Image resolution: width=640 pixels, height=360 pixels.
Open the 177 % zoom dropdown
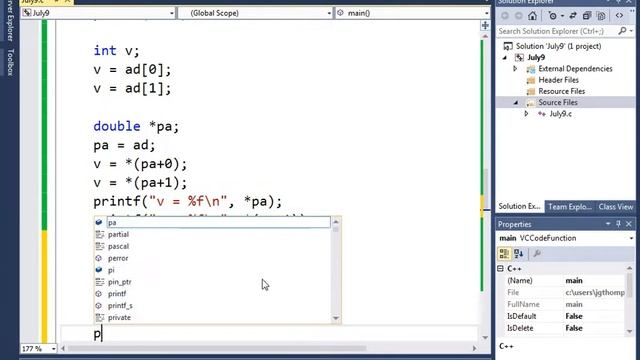coord(53,349)
